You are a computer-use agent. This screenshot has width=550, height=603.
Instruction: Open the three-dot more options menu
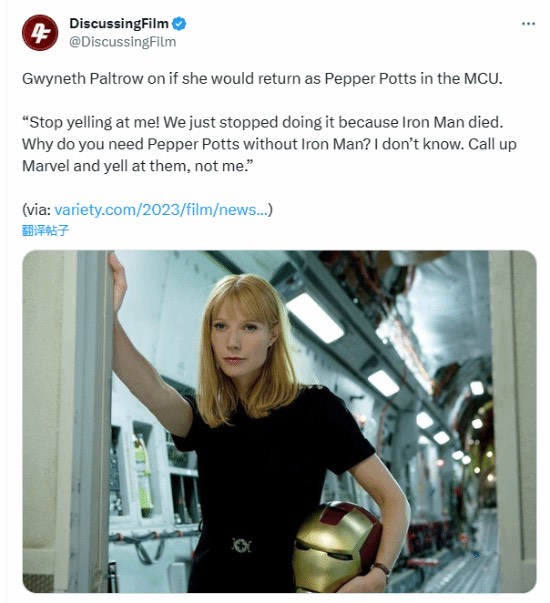(528, 24)
